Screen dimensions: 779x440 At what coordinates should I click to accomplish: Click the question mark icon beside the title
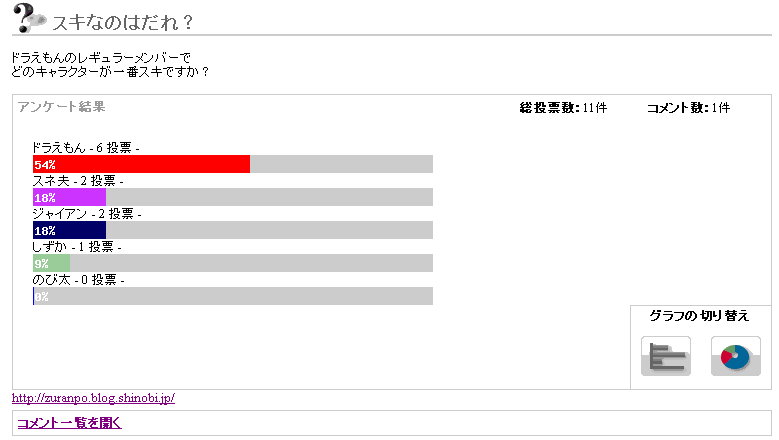(29, 18)
